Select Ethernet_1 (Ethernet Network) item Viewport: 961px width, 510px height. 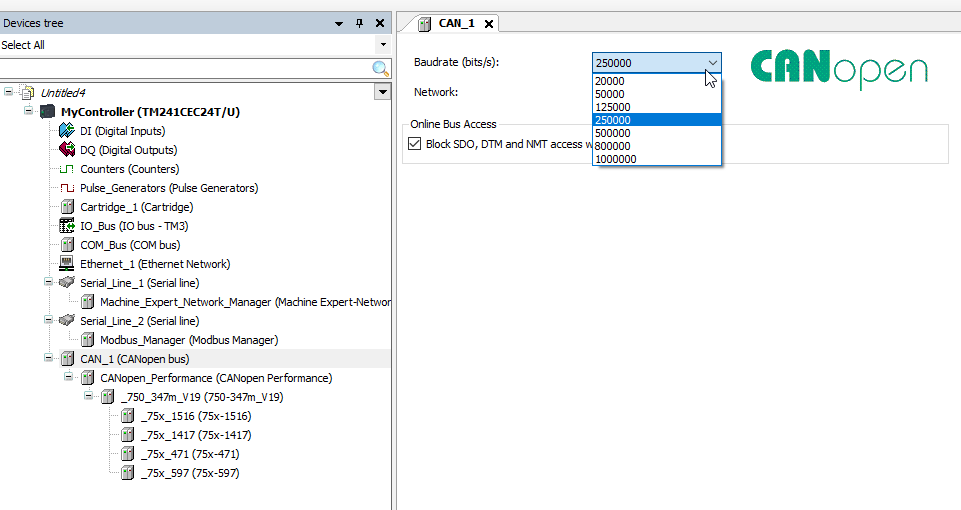(x=155, y=264)
